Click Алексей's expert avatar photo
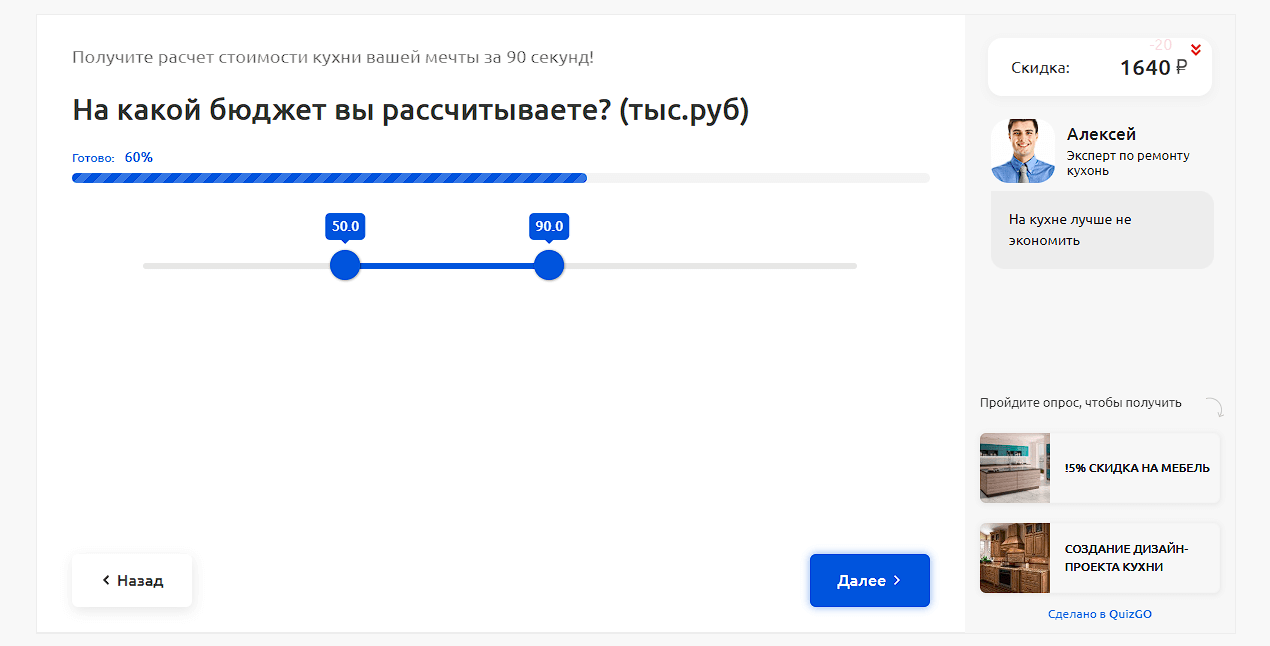The image size is (1270, 646). click(x=1022, y=151)
